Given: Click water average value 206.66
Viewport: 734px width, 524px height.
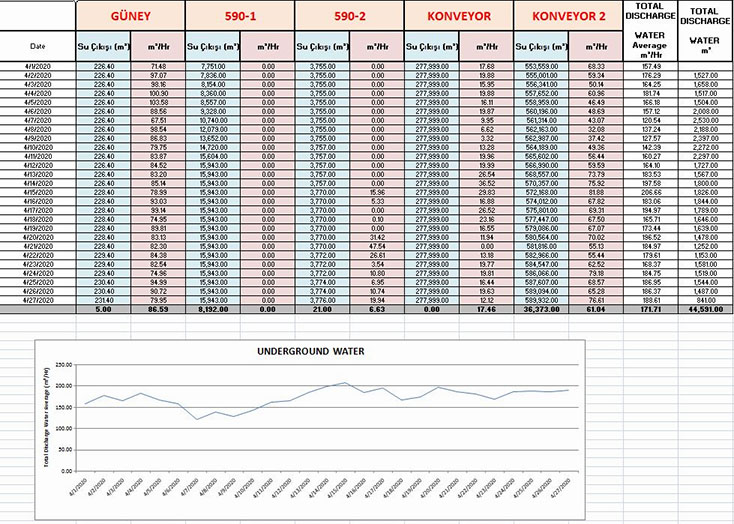Looking at the screenshot, I should [650, 192].
